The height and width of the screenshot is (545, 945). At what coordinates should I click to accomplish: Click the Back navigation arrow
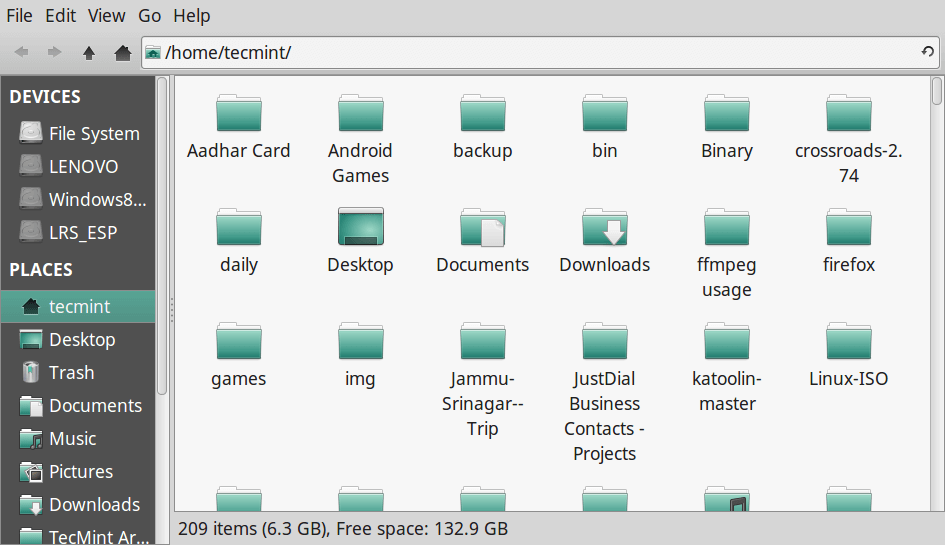pyautogui.click(x=22, y=52)
